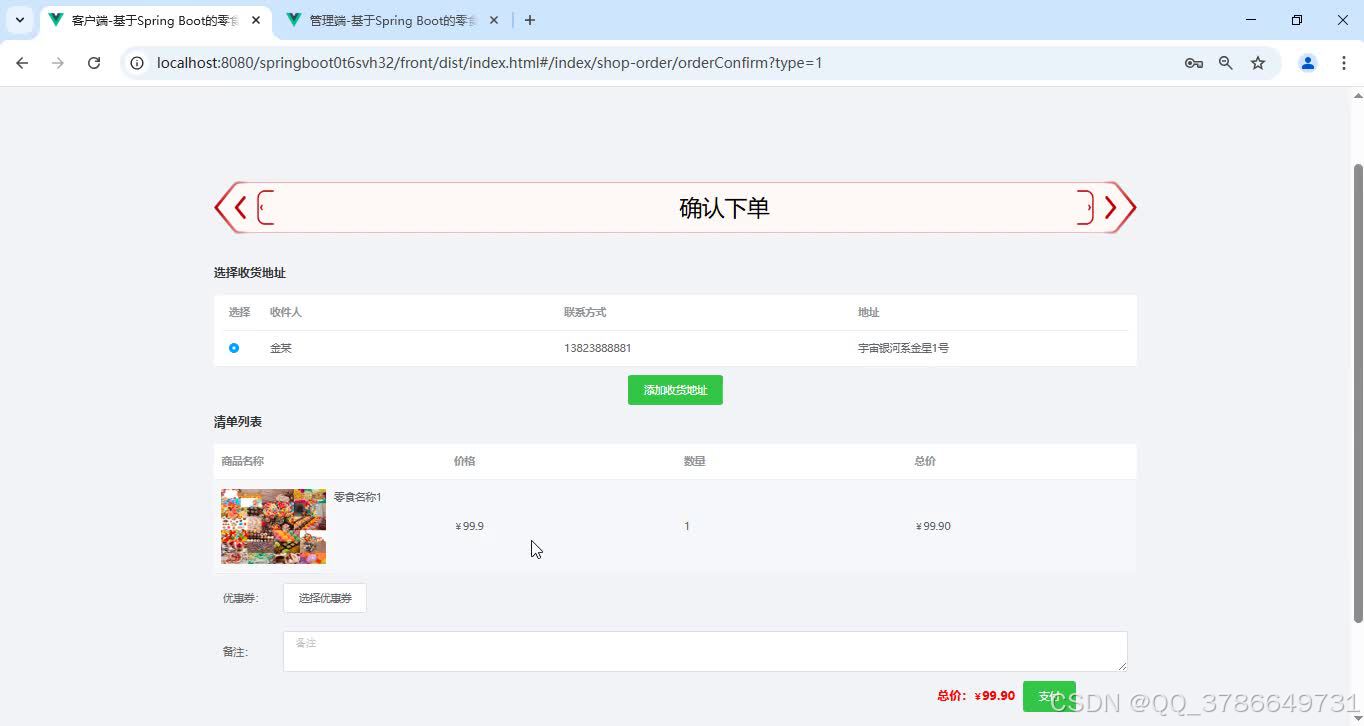The width and height of the screenshot is (1364, 726).
Task: Click the 确认下单 page title
Action: (724, 208)
